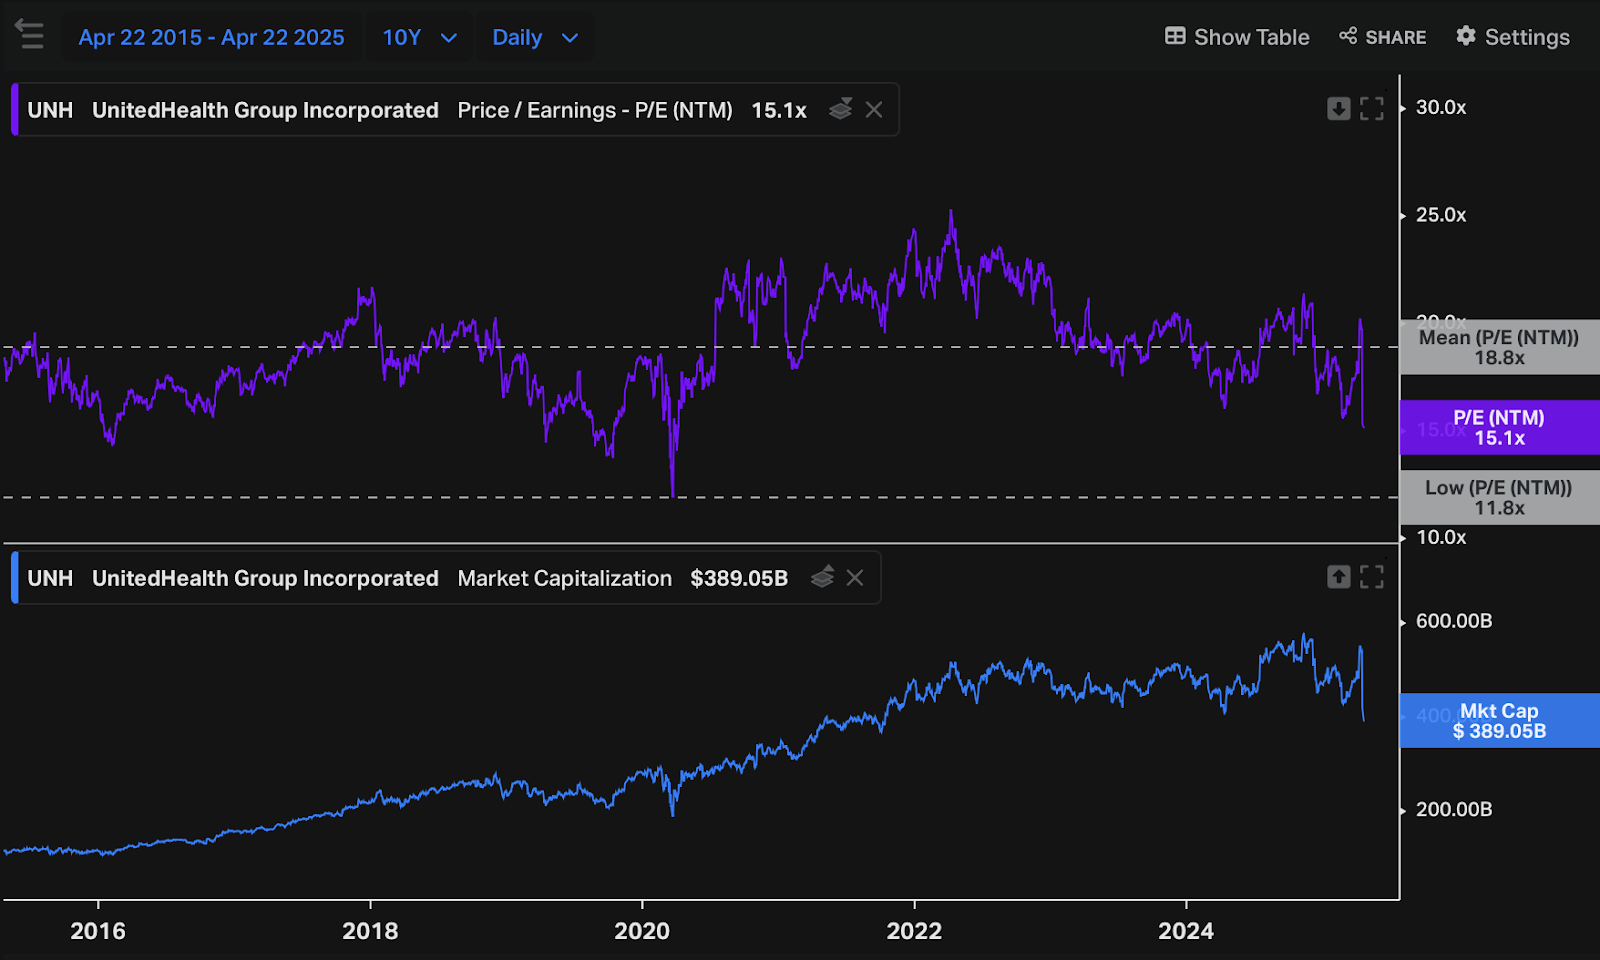Open the 10Y time range dropdown

(419, 37)
